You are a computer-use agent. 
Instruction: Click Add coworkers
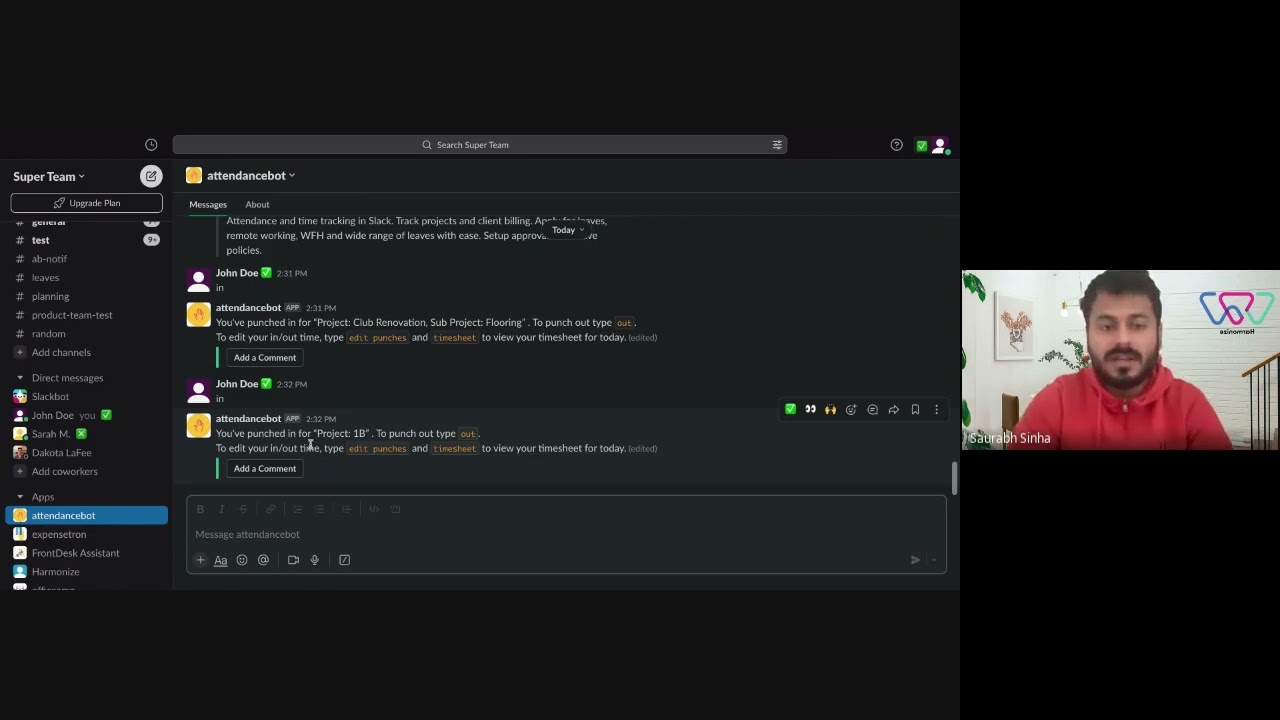pos(87,472)
